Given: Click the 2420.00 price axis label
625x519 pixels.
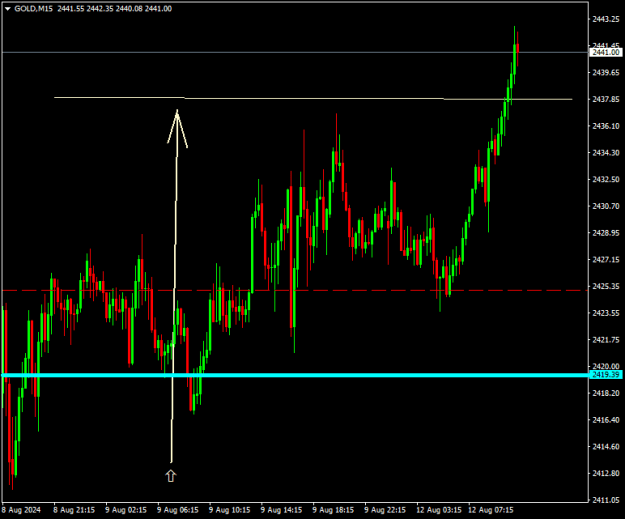Looking at the screenshot, I should [x=606, y=366].
